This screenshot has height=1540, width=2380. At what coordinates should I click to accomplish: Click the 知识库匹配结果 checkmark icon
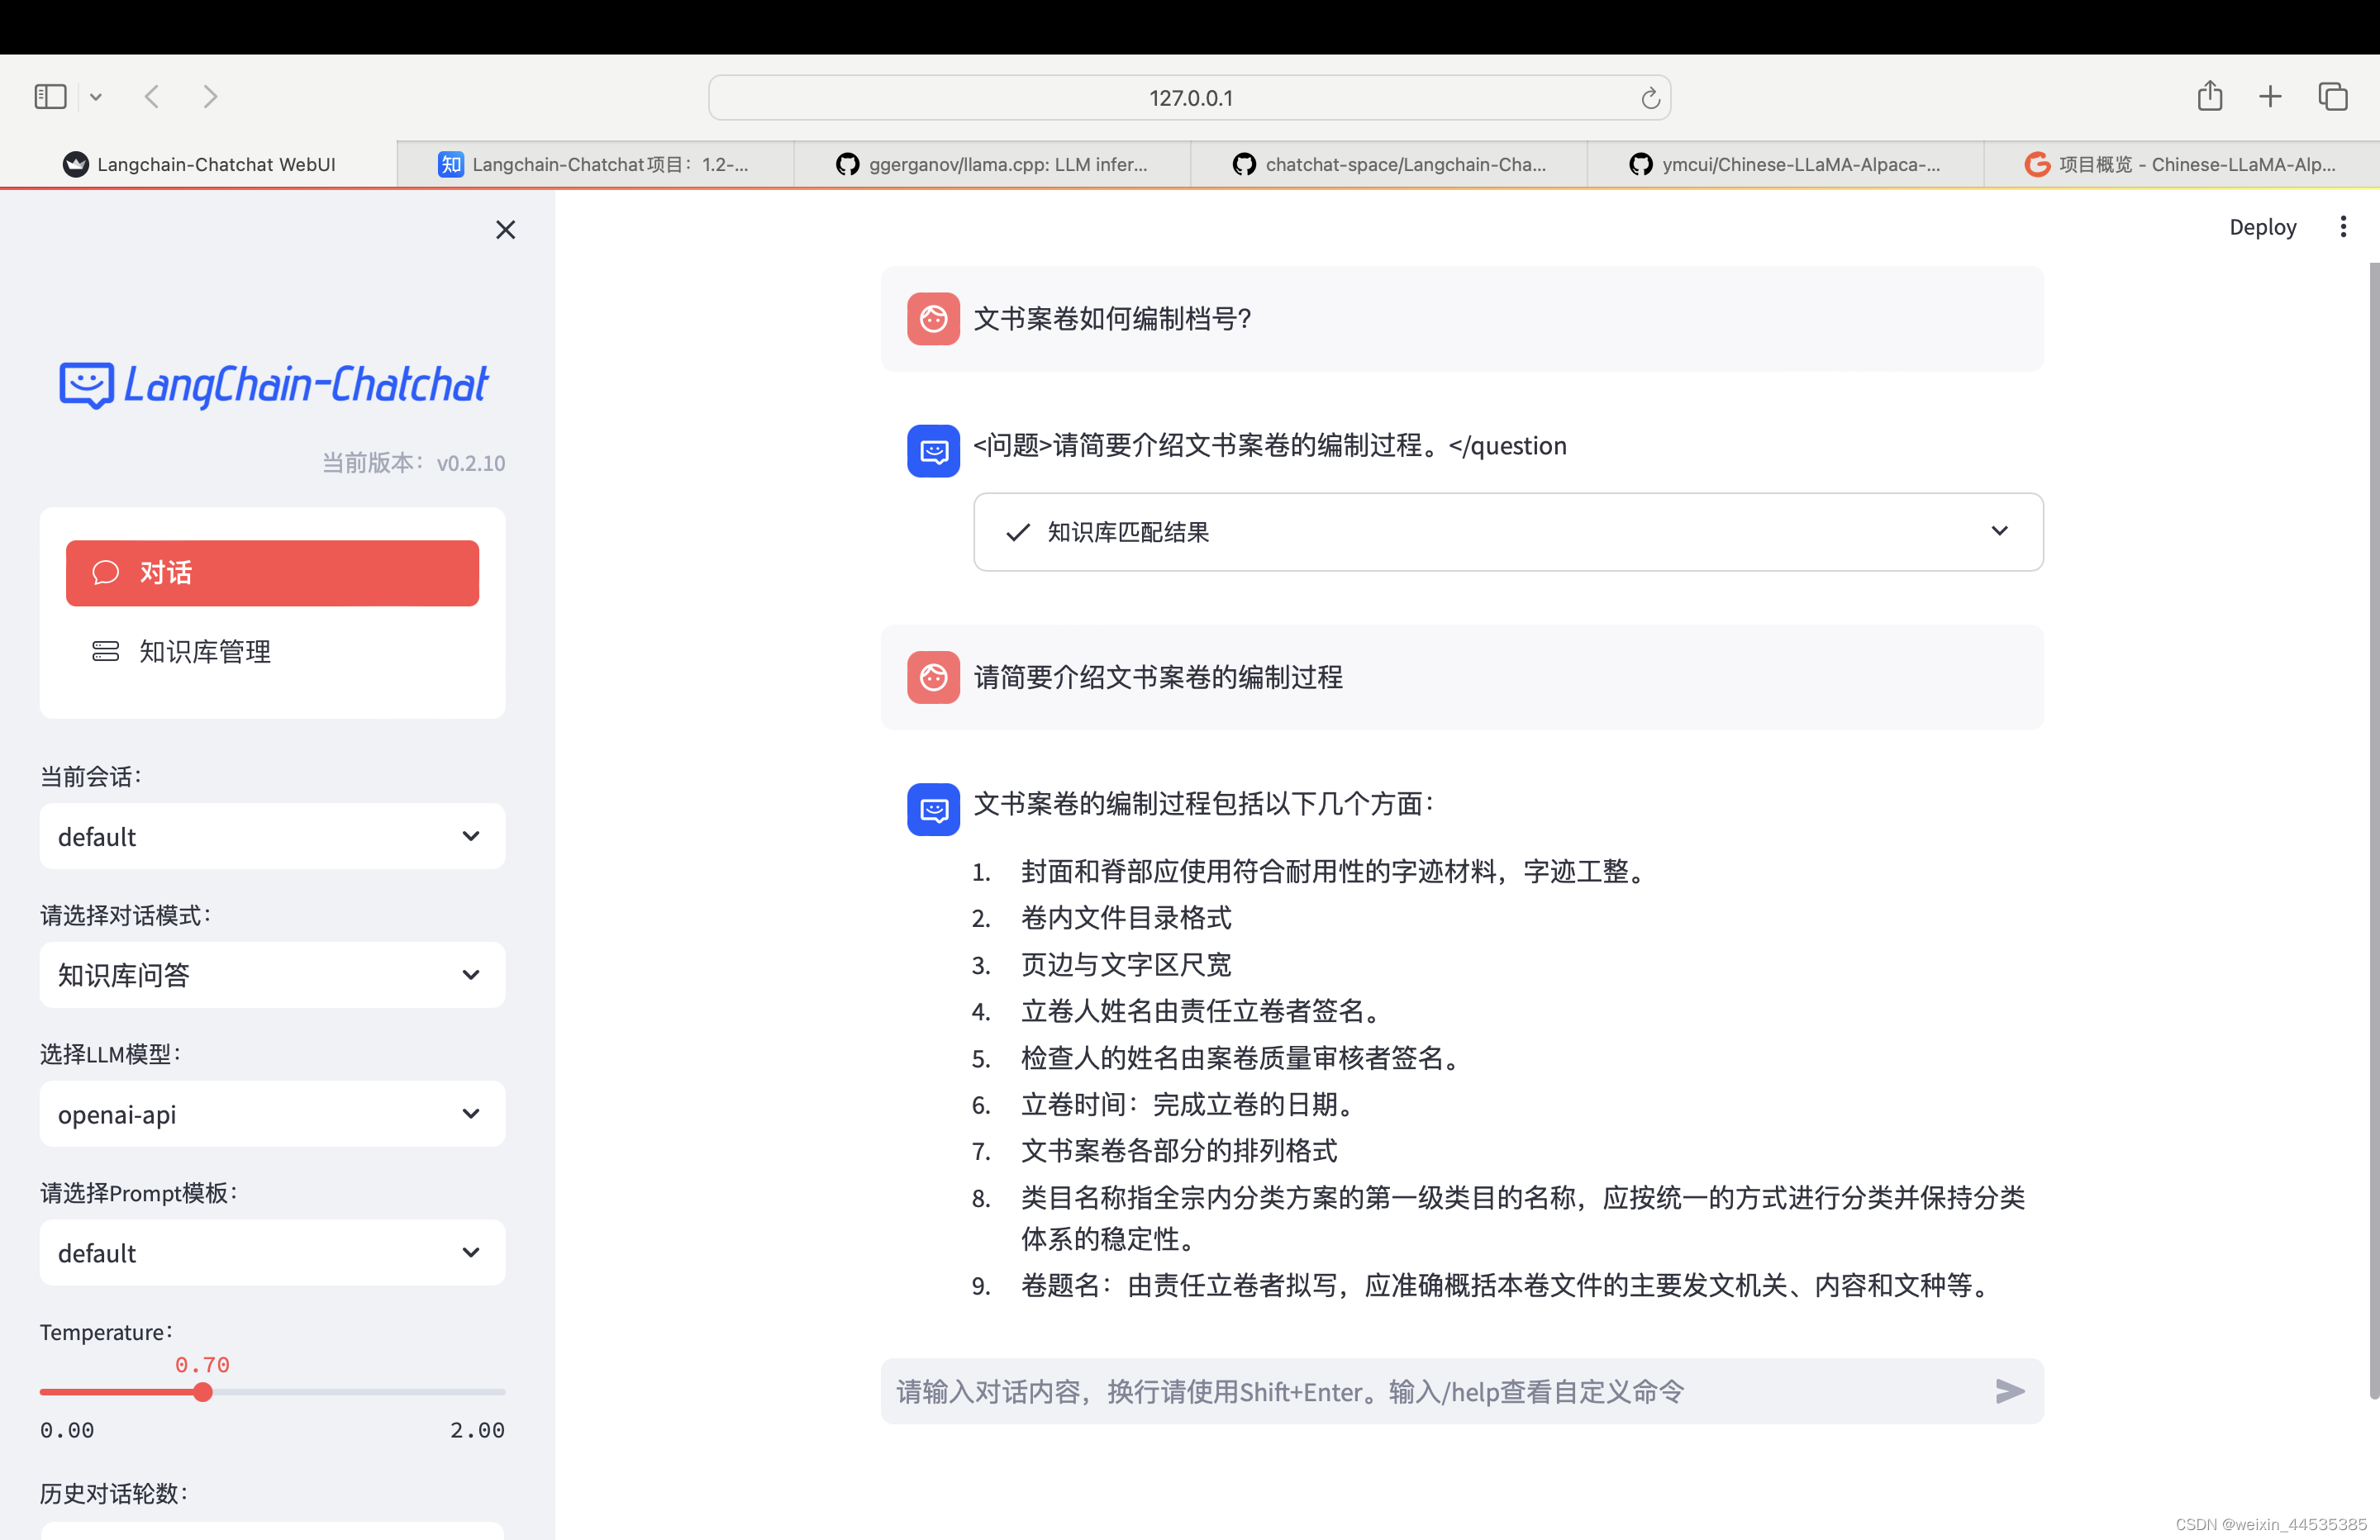(x=1018, y=532)
